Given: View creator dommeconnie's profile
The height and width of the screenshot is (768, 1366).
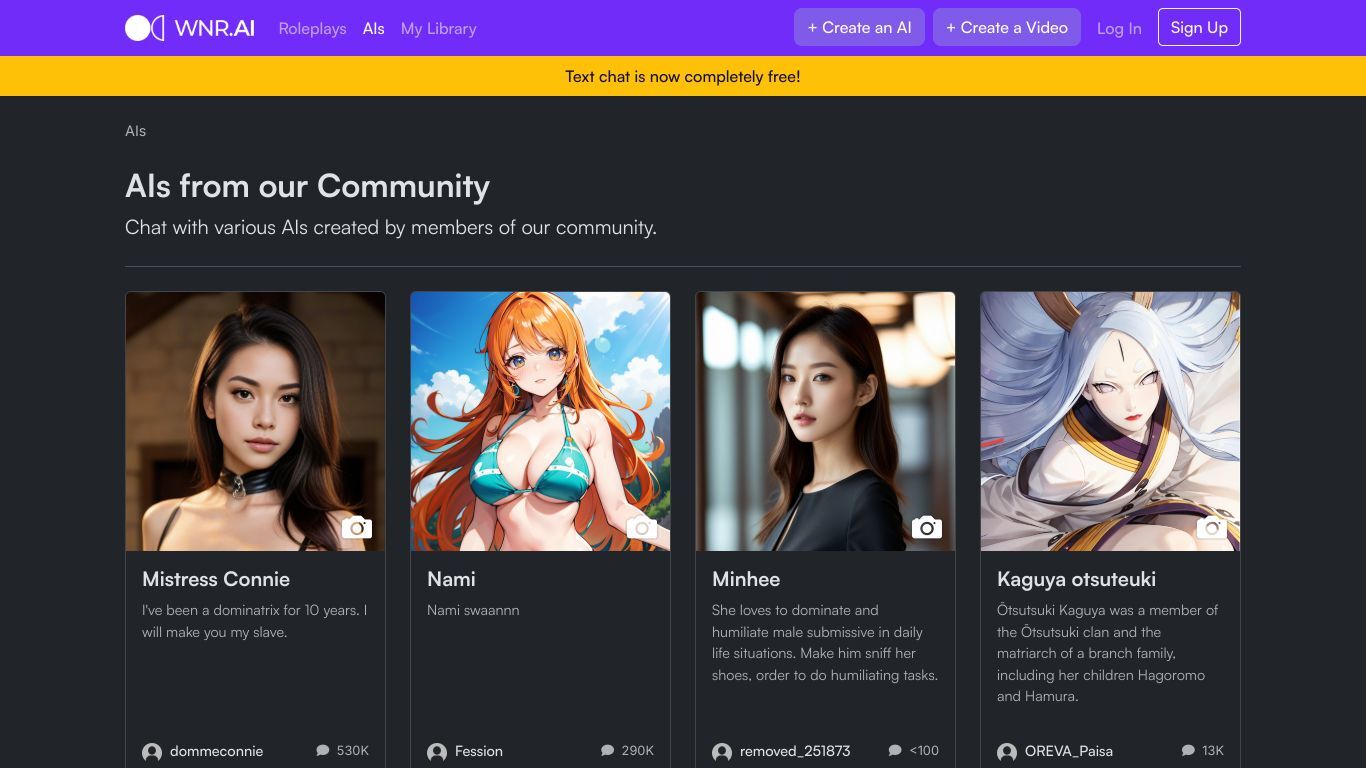Looking at the screenshot, I should [x=216, y=751].
